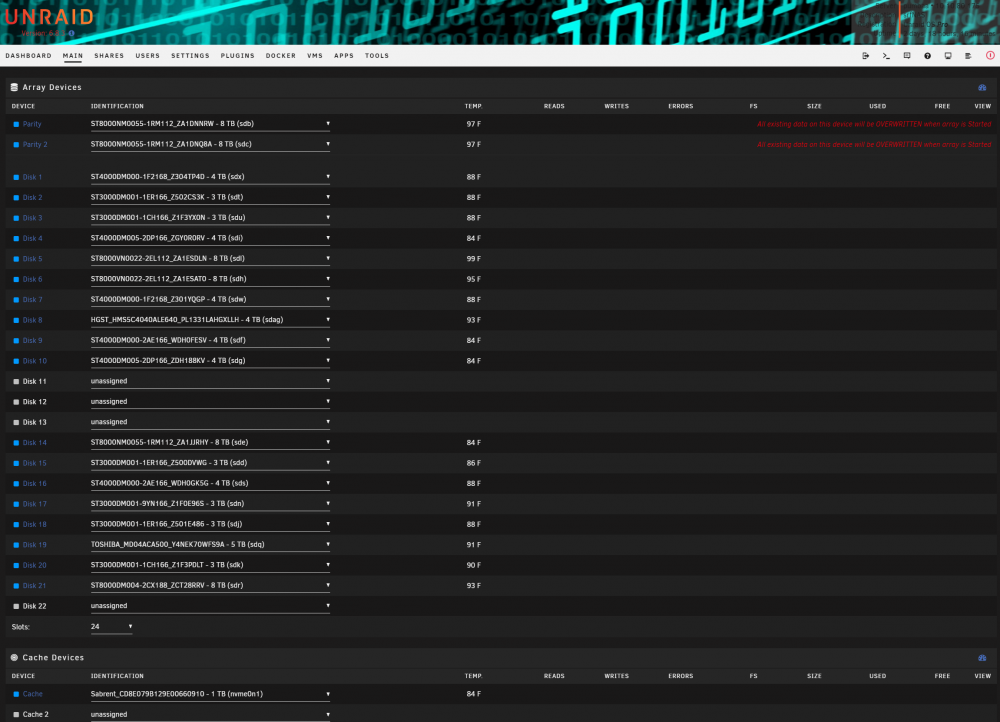
Task: Go to the Dashboard tab
Action: click(x=28, y=55)
